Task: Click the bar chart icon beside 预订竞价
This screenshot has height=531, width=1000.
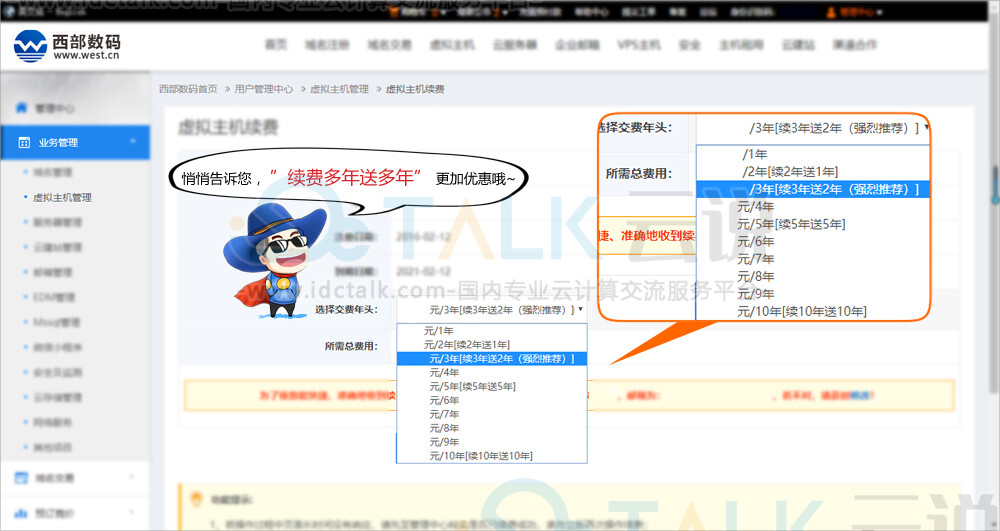Action: coord(21,513)
